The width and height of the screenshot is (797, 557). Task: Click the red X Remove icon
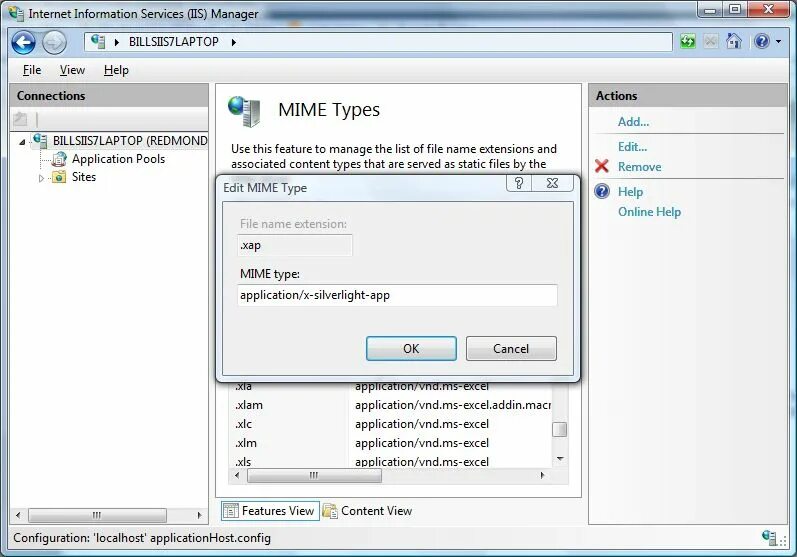[602, 166]
